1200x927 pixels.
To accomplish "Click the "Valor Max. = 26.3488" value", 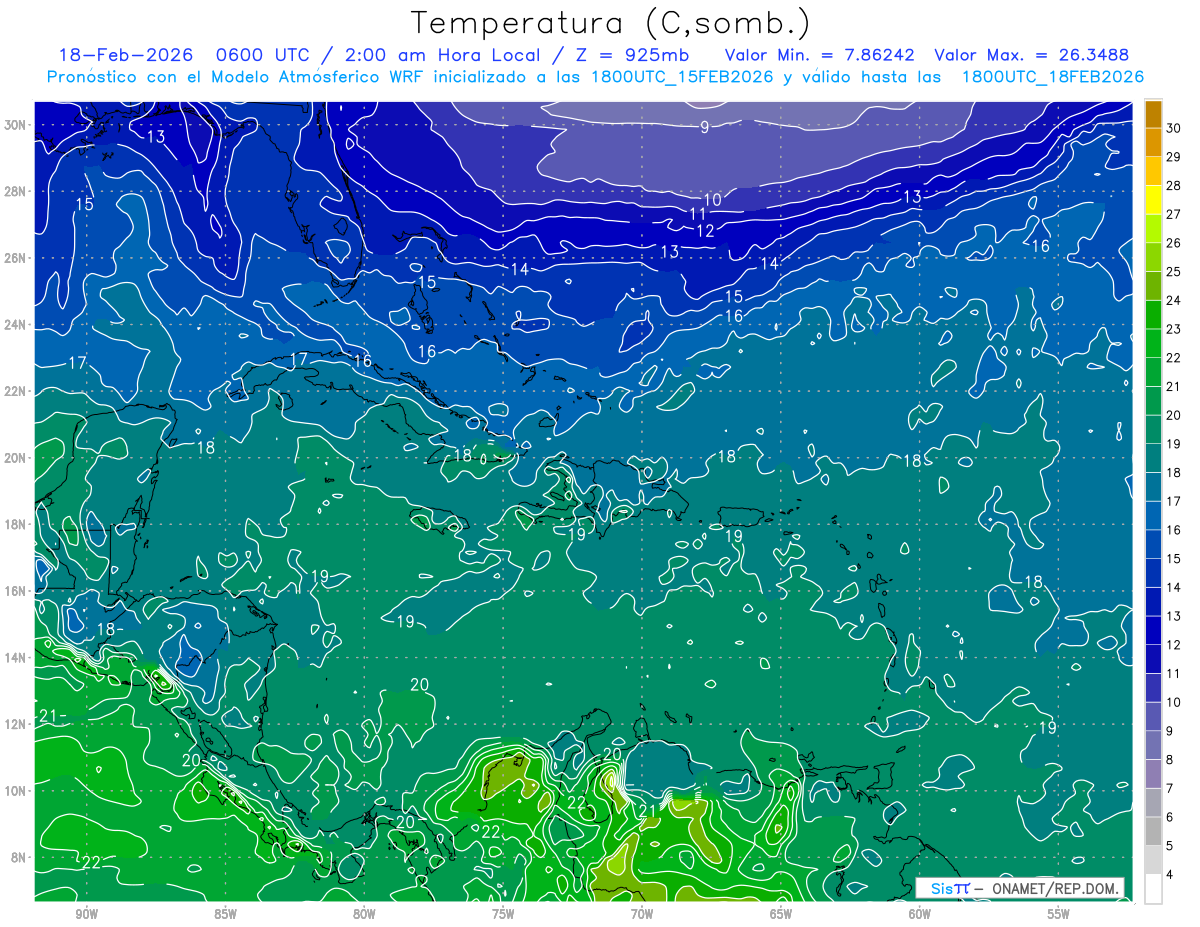I will (x=1032, y=55).
